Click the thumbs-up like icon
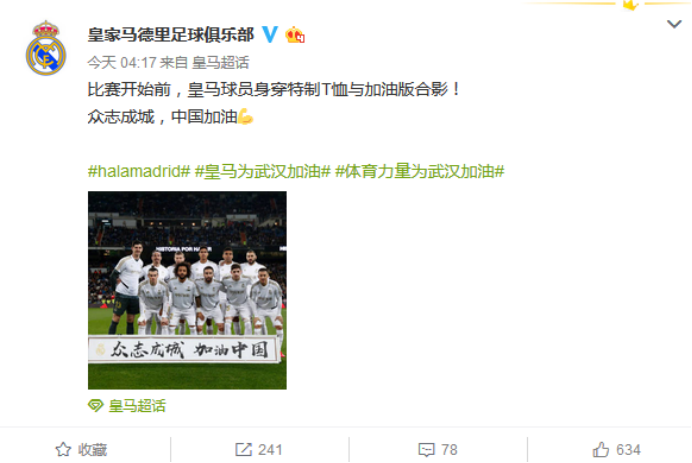The height and width of the screenshot is (463, 692). [x=601, y=450]
